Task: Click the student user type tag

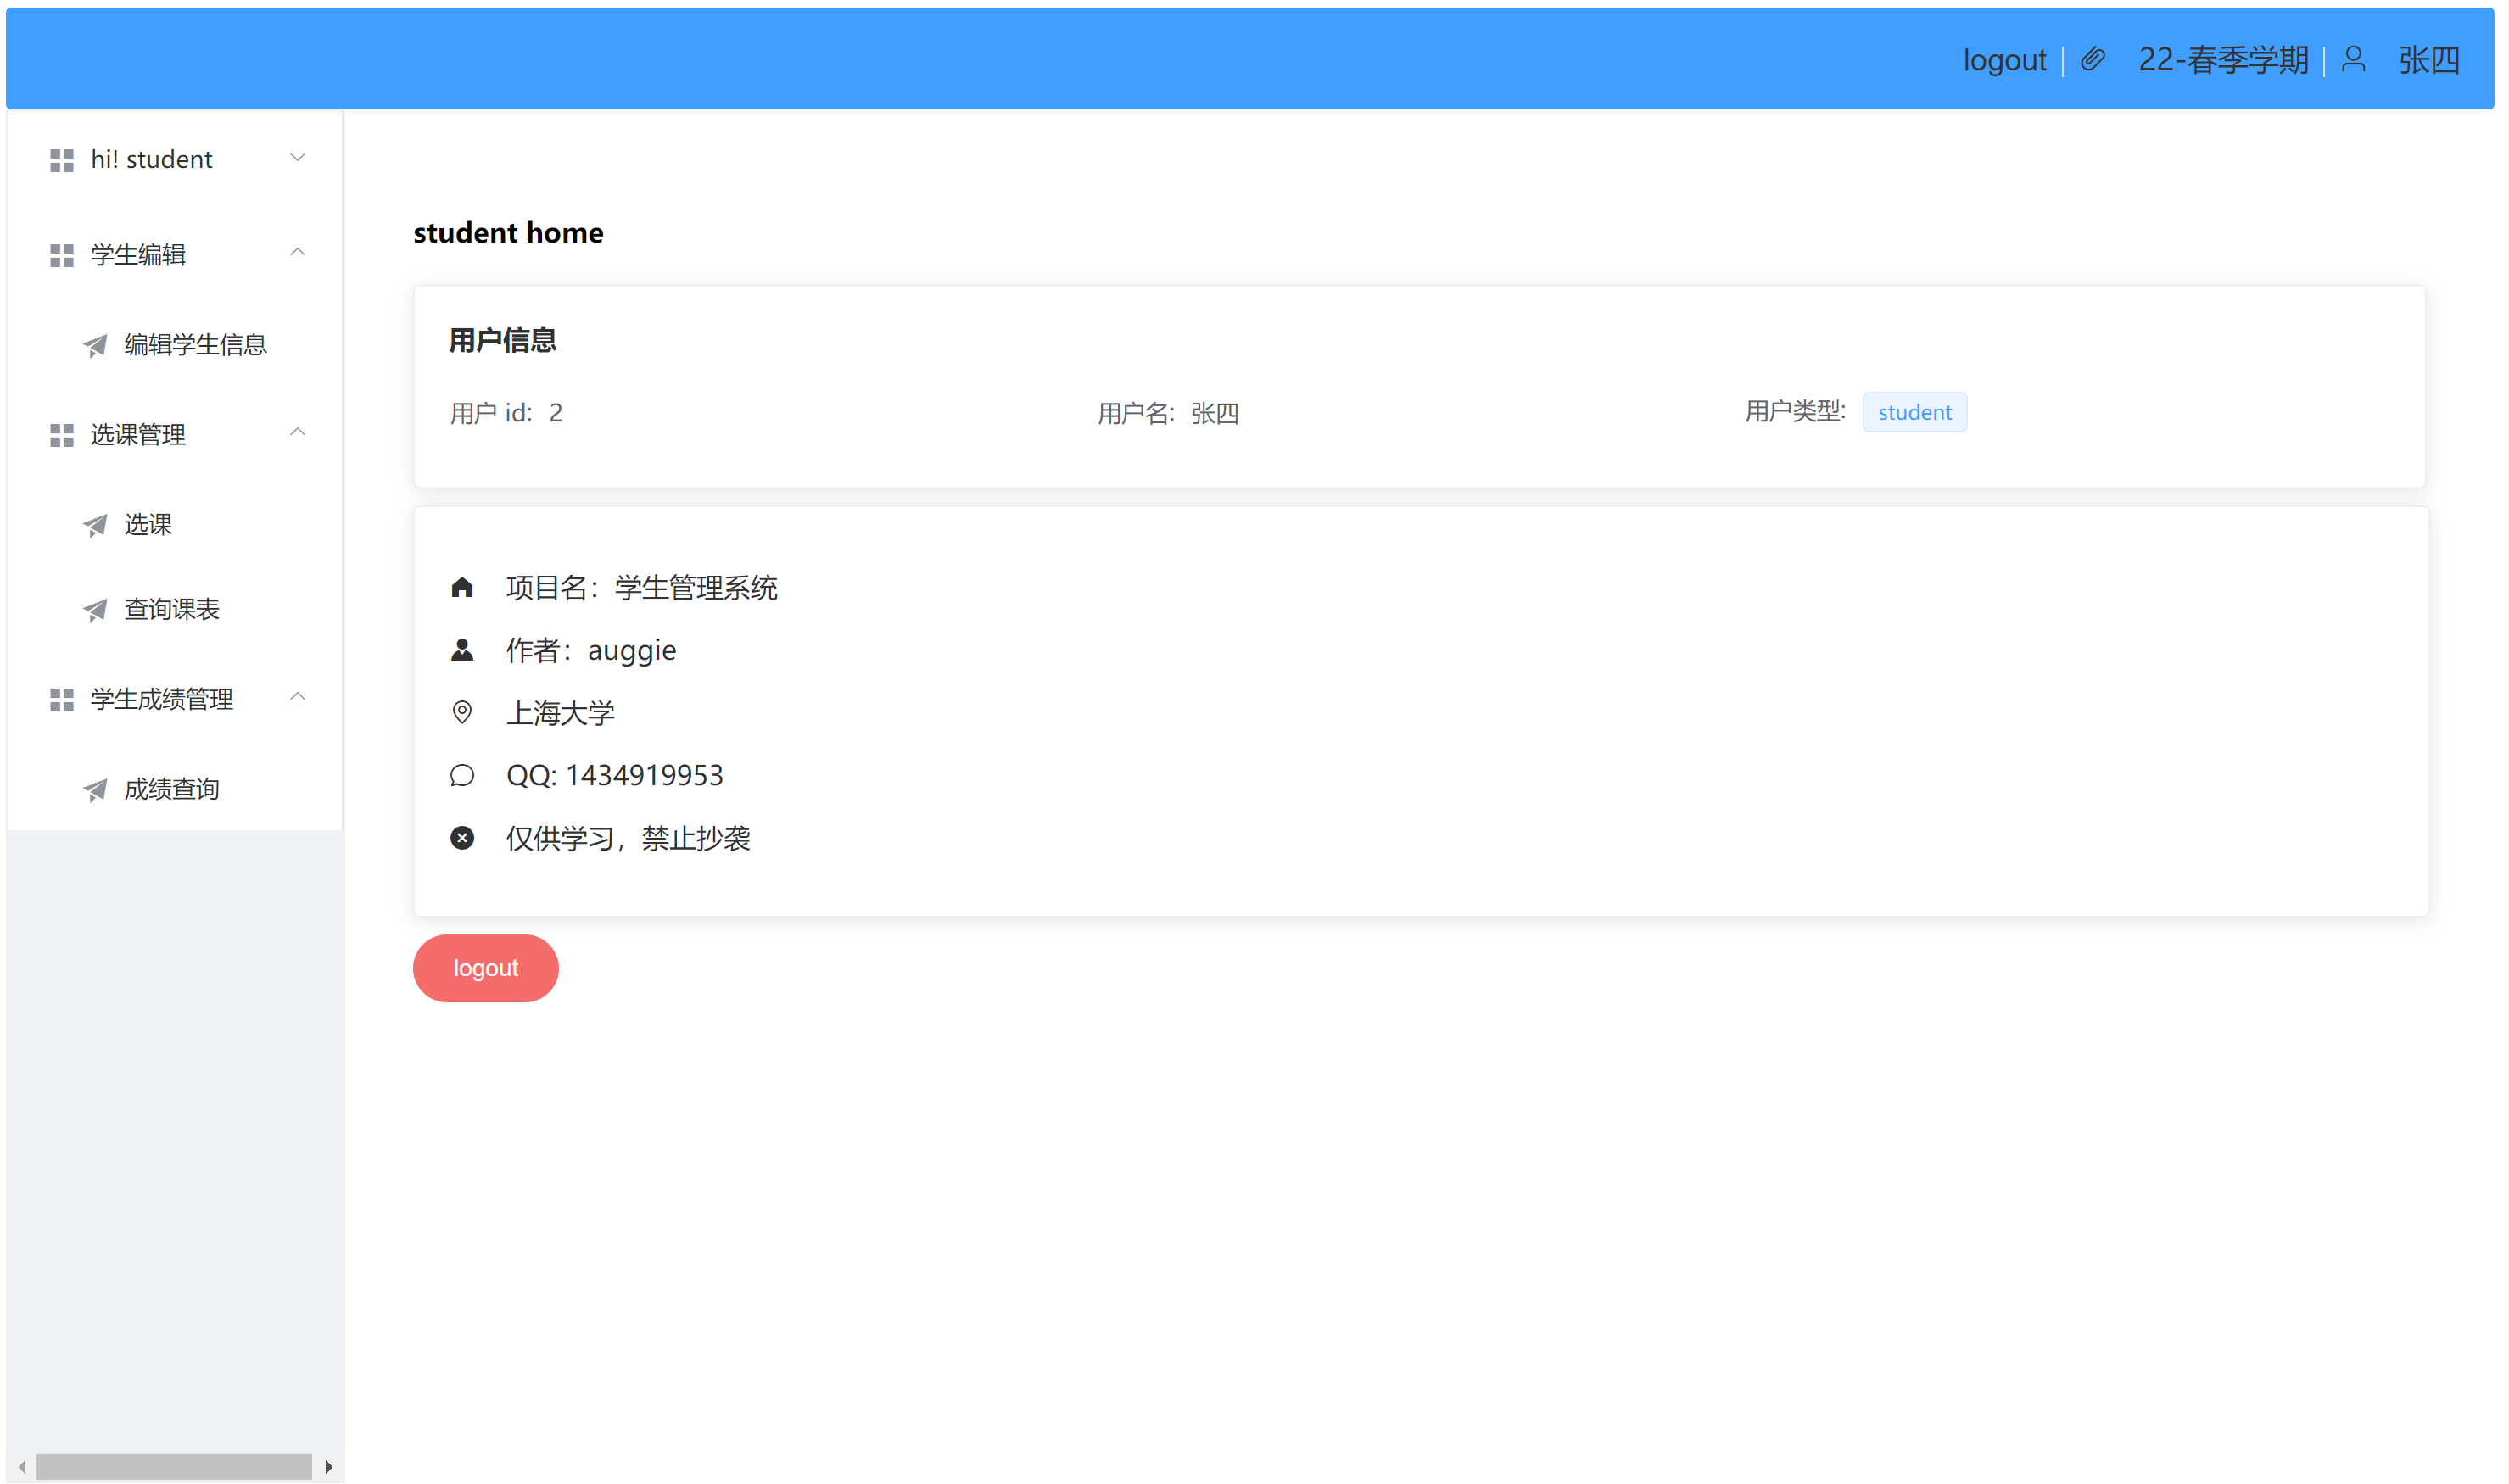Action: pos(1914,412)
